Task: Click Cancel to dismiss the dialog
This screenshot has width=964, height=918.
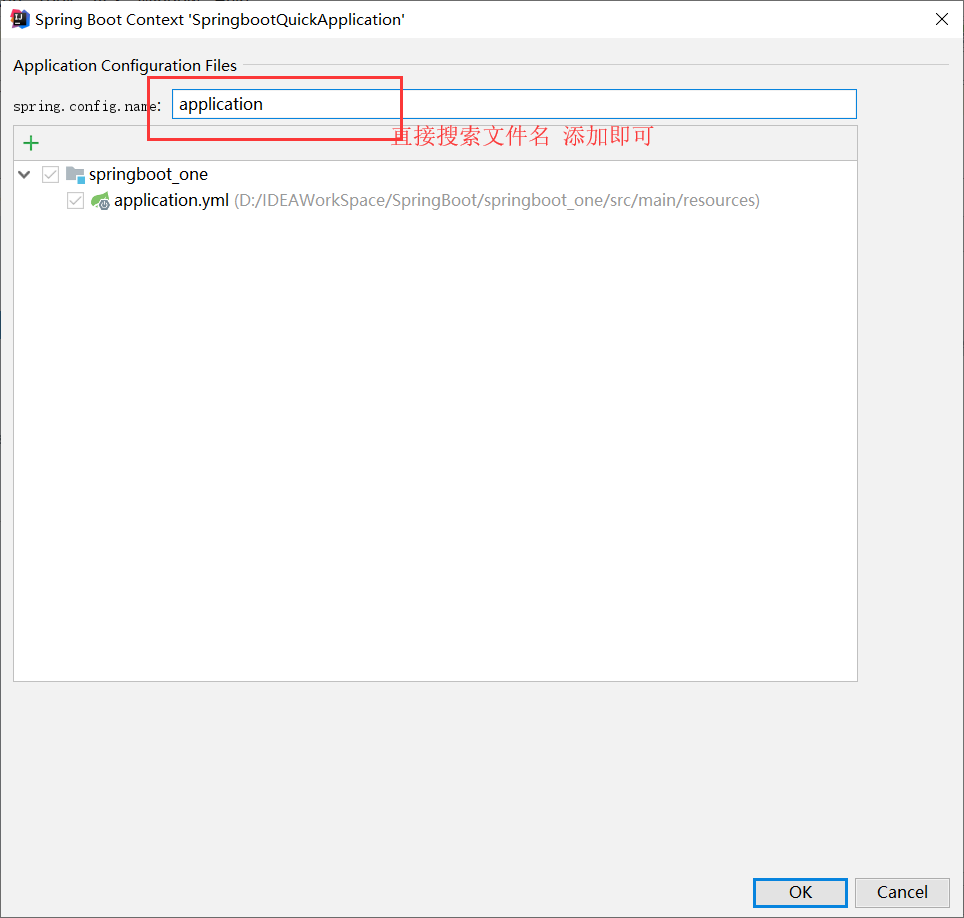Action: [x=902, y=892]
